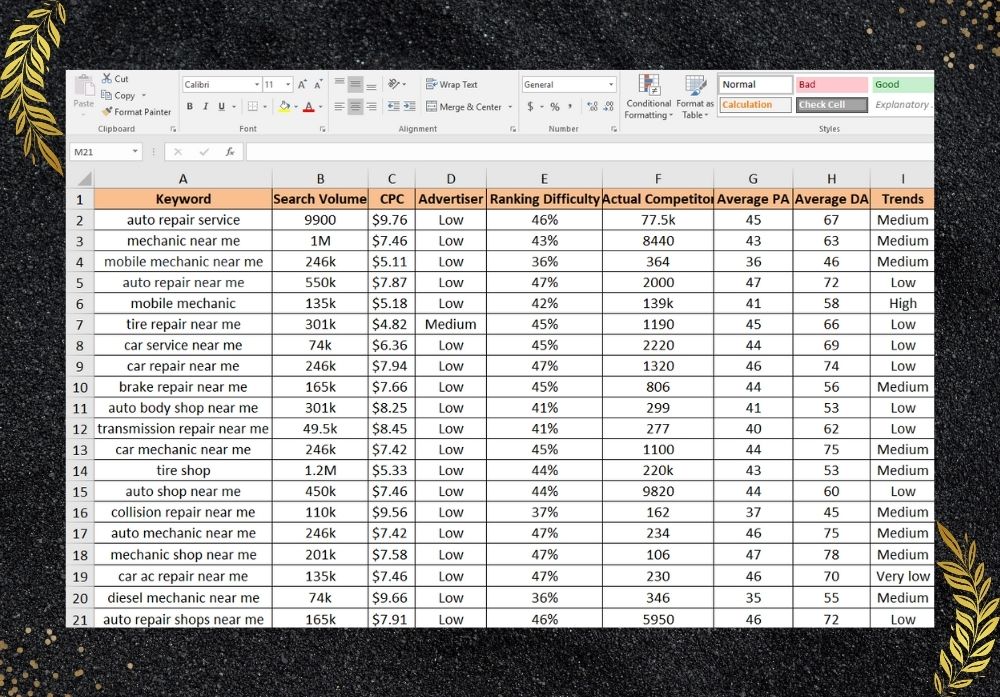Open Conditional Formatting menu

click(x=648, y=96)
